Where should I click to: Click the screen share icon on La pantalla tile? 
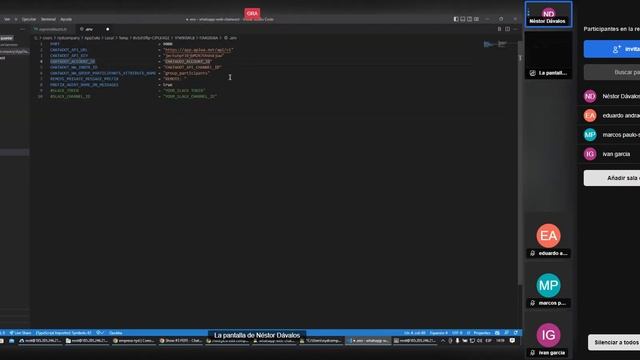(x=533, y=73)
